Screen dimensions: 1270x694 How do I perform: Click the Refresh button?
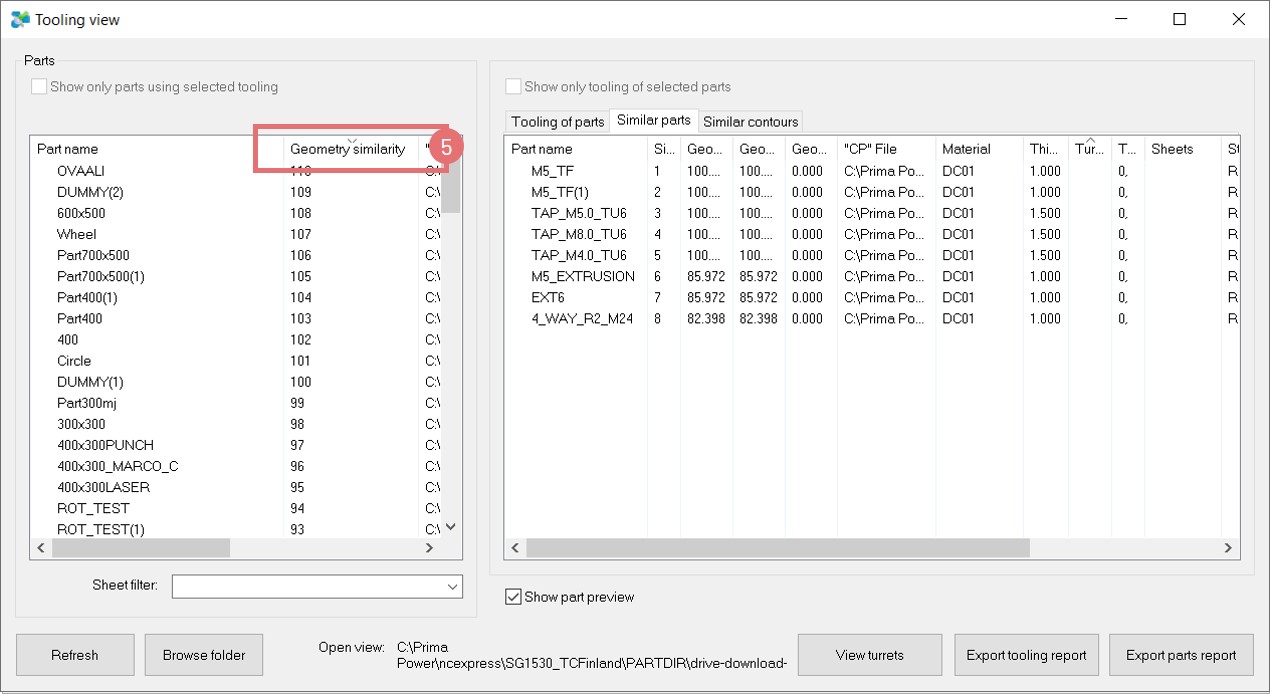pyautogui.click(x=75, y=655)
